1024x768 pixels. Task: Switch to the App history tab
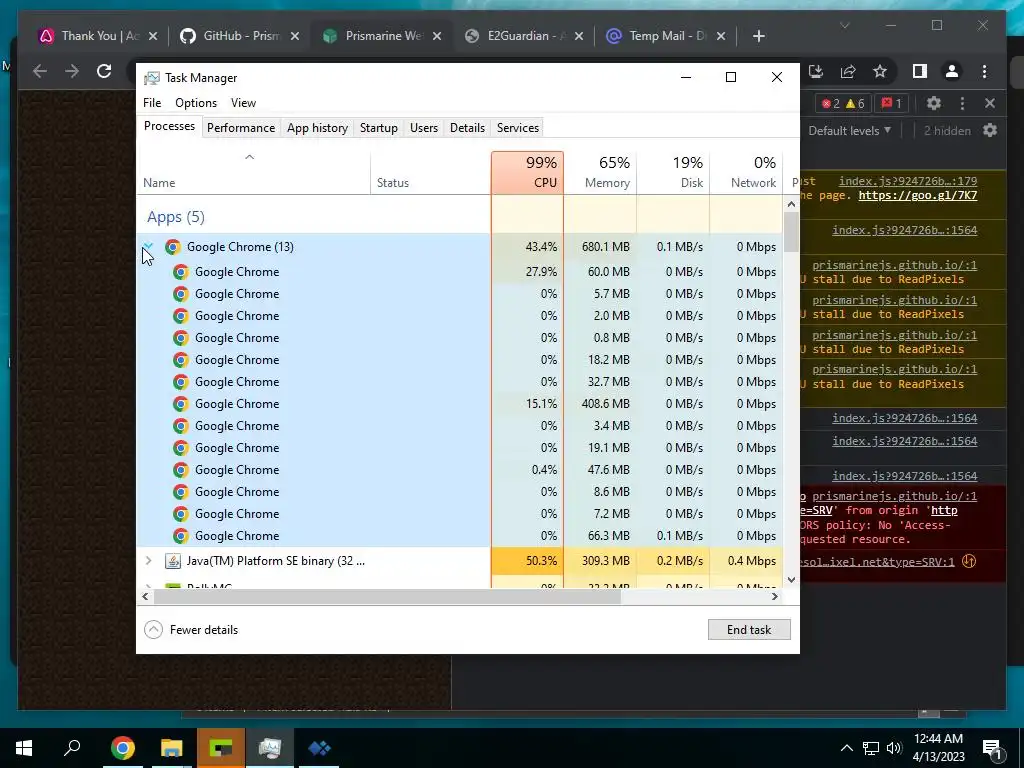pyautogui.click(x=317, y=128)
